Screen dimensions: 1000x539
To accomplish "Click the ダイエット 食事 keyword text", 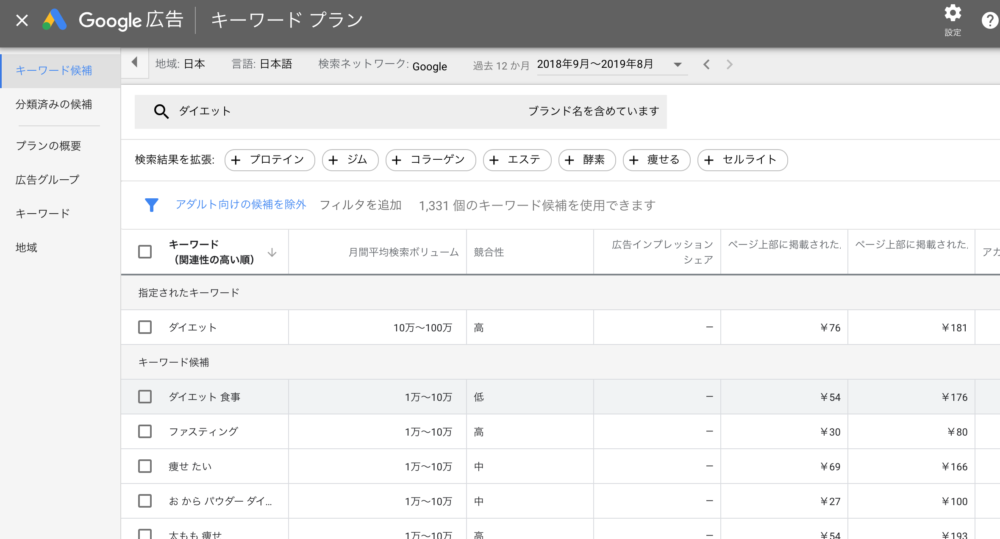I will [204, 397].
